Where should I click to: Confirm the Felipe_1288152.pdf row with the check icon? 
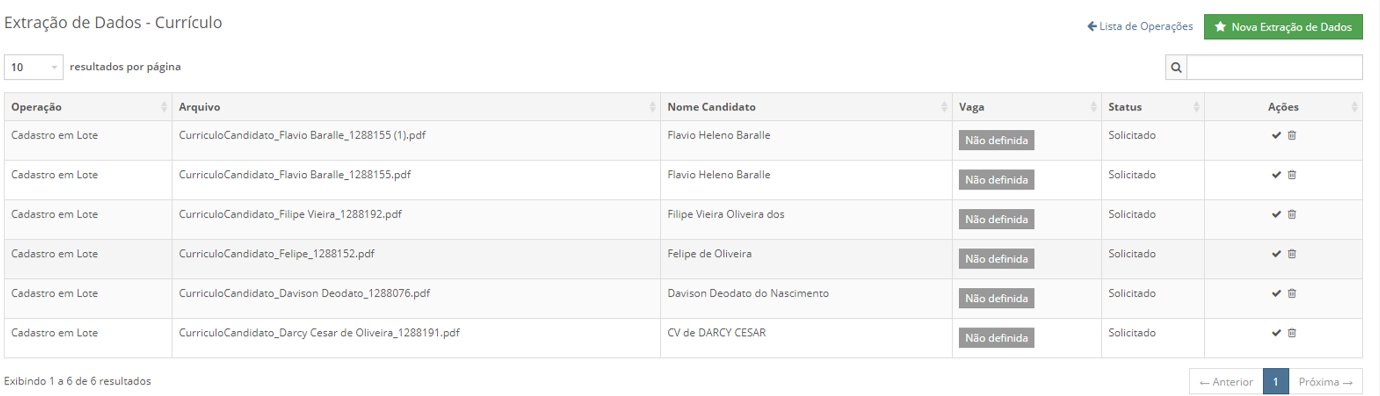pos(1276,254)
